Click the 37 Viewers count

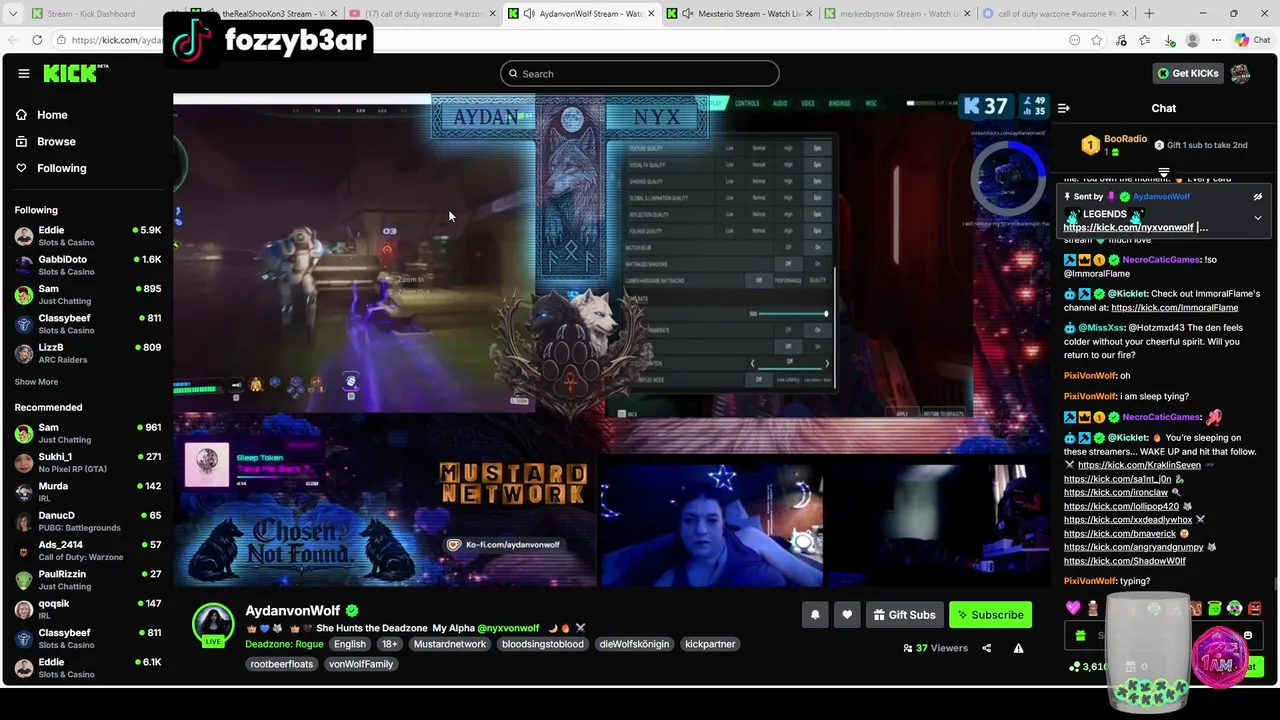tap(935, 648)
